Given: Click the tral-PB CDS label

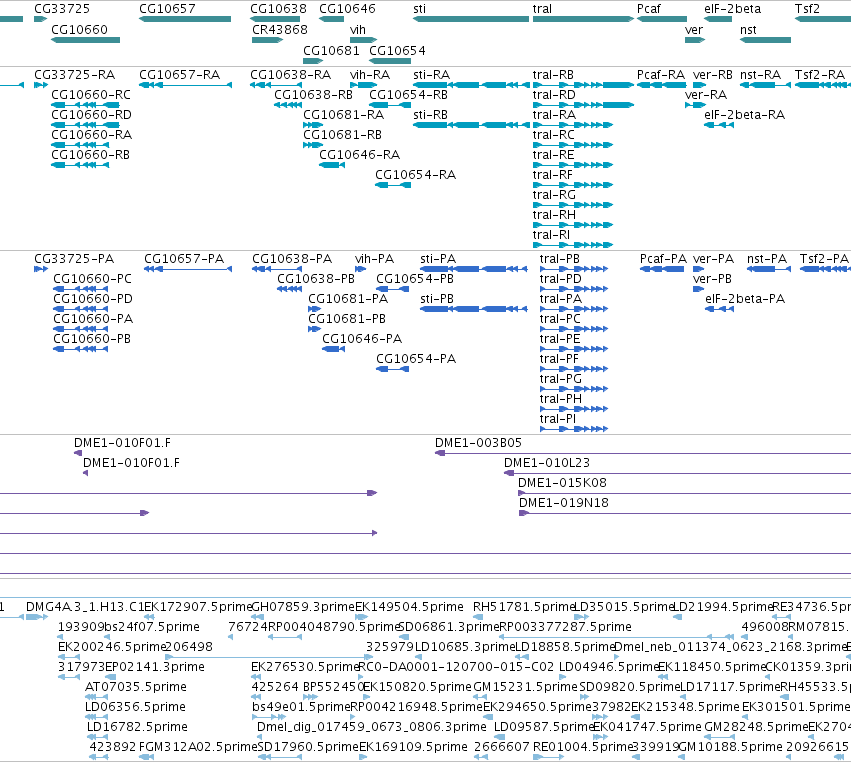Looking at the screenshot, I should pyautogui.click(x=560, y=258).
